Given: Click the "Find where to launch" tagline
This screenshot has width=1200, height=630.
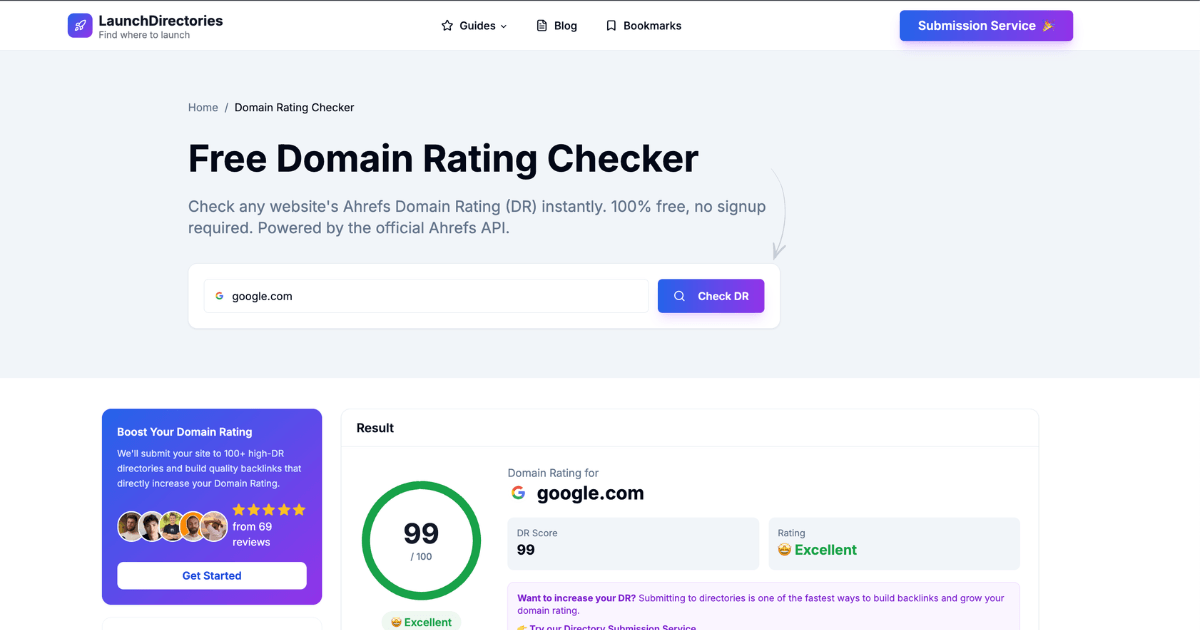Looking at the screenshot, I should pyautogui.click(x=144, y=35).
